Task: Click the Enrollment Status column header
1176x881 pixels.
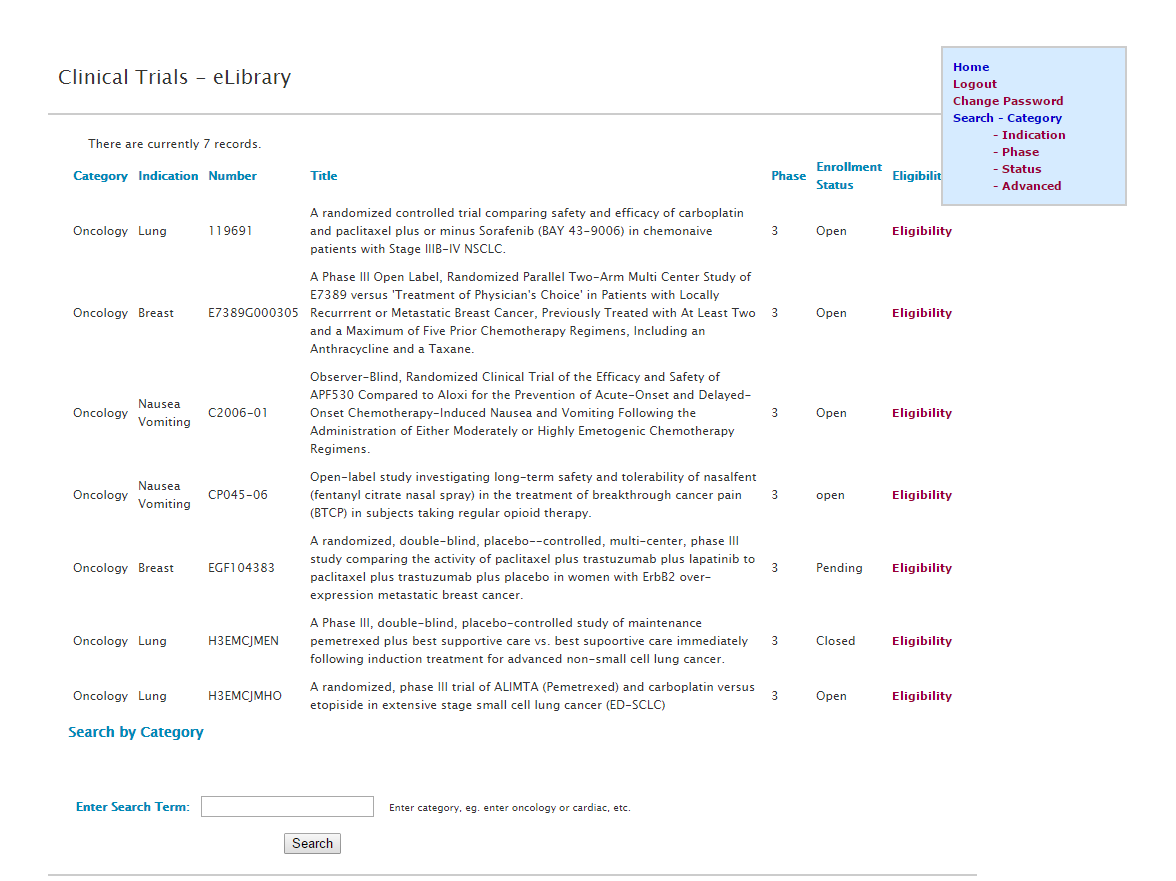Action: (x=848, y=176)
